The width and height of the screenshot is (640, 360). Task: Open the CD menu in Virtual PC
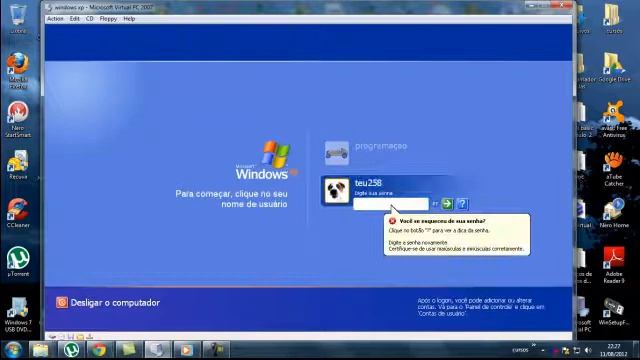click(x=90, y=19)
